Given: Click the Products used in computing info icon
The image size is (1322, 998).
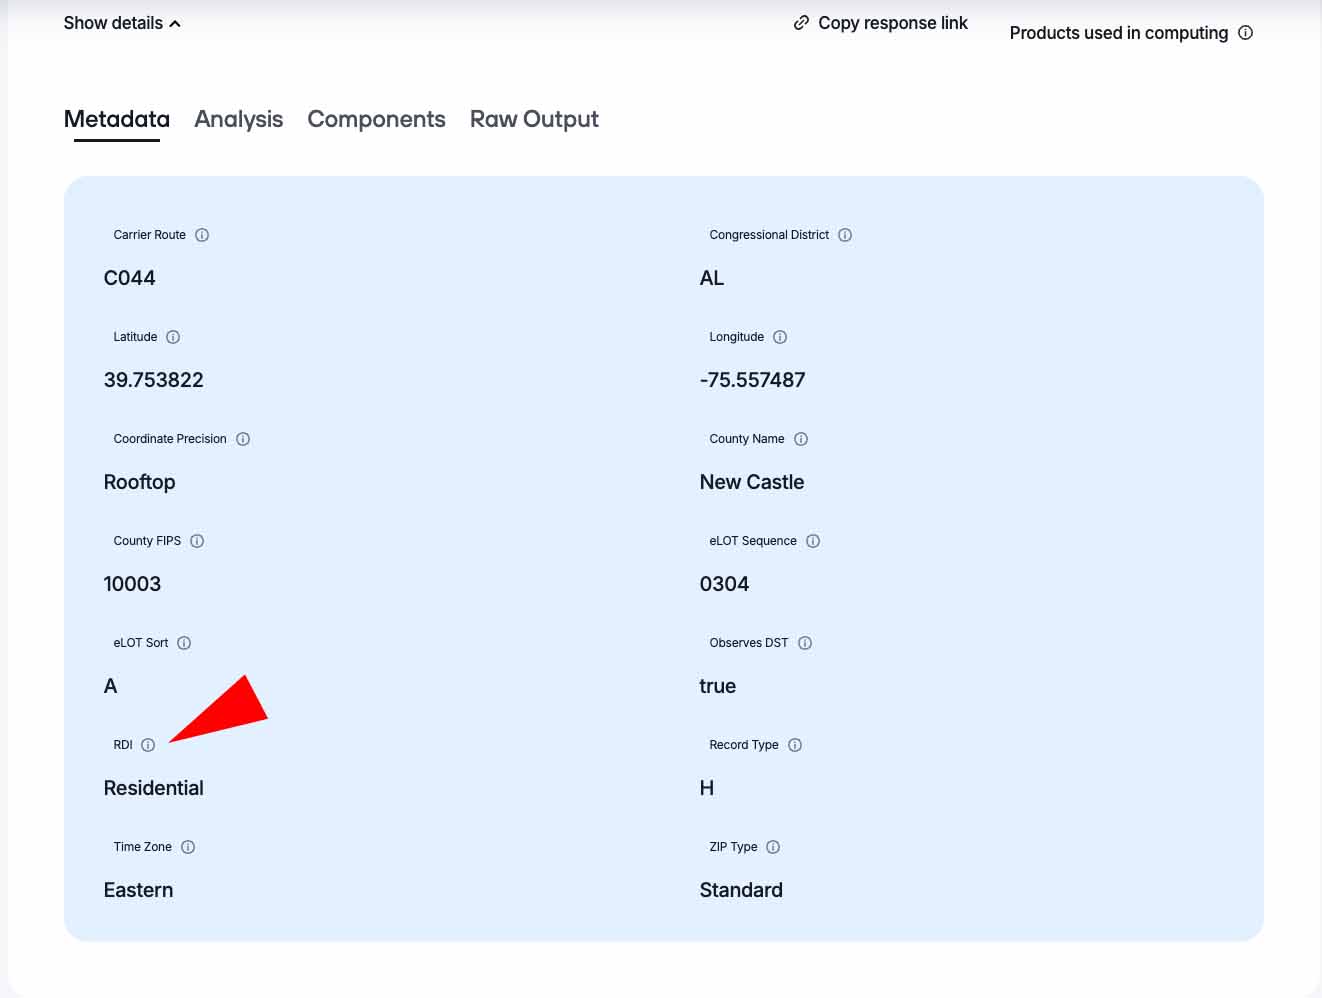Looking at the screenshot, I should 1245,33.
